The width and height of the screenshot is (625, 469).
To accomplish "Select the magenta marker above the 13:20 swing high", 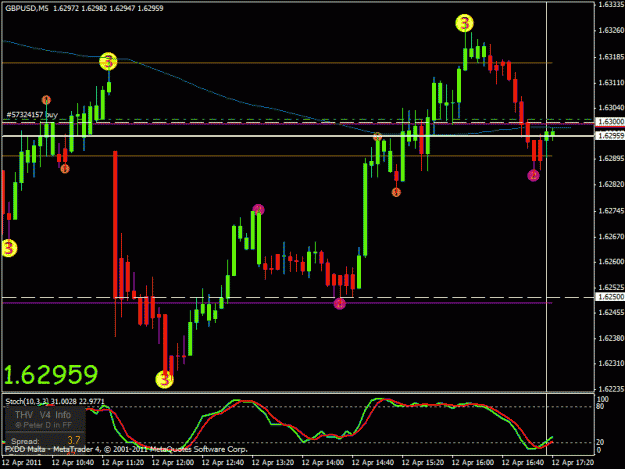I will [x=258, y=210].
